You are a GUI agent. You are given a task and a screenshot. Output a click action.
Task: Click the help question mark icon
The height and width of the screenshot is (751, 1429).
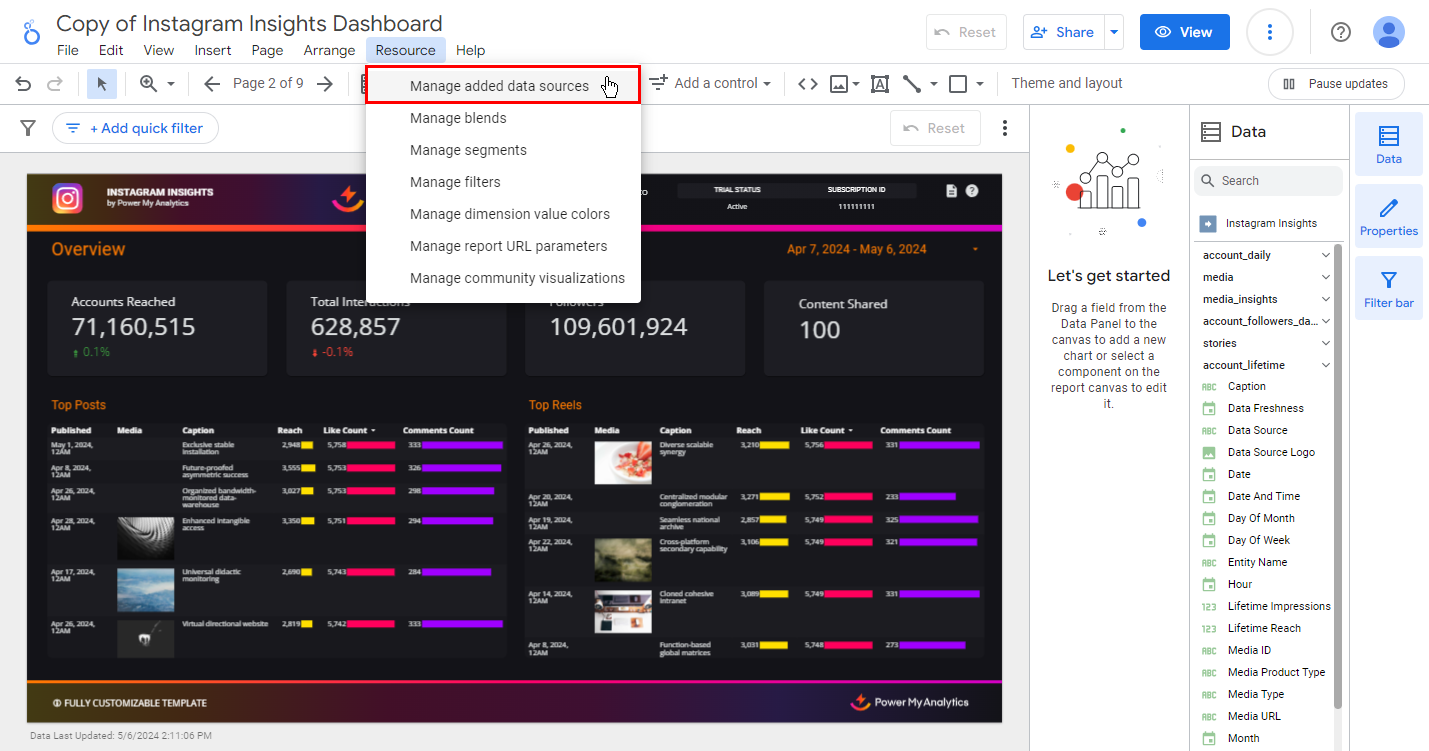(x=1341, y=32)
